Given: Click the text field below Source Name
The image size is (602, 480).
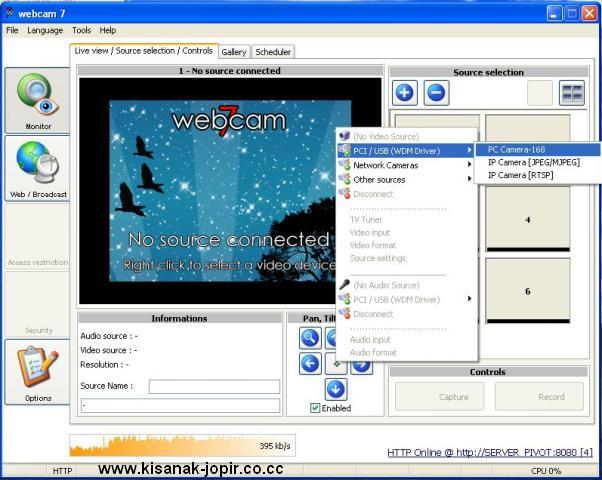Looking at the screenshot, I should point(180,406).
